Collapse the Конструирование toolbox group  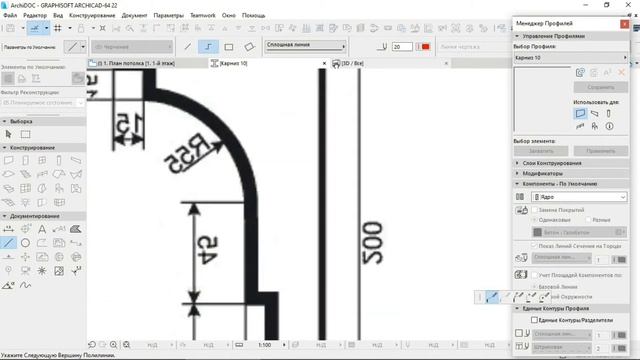pyautogui.click(x=4, y=147)
